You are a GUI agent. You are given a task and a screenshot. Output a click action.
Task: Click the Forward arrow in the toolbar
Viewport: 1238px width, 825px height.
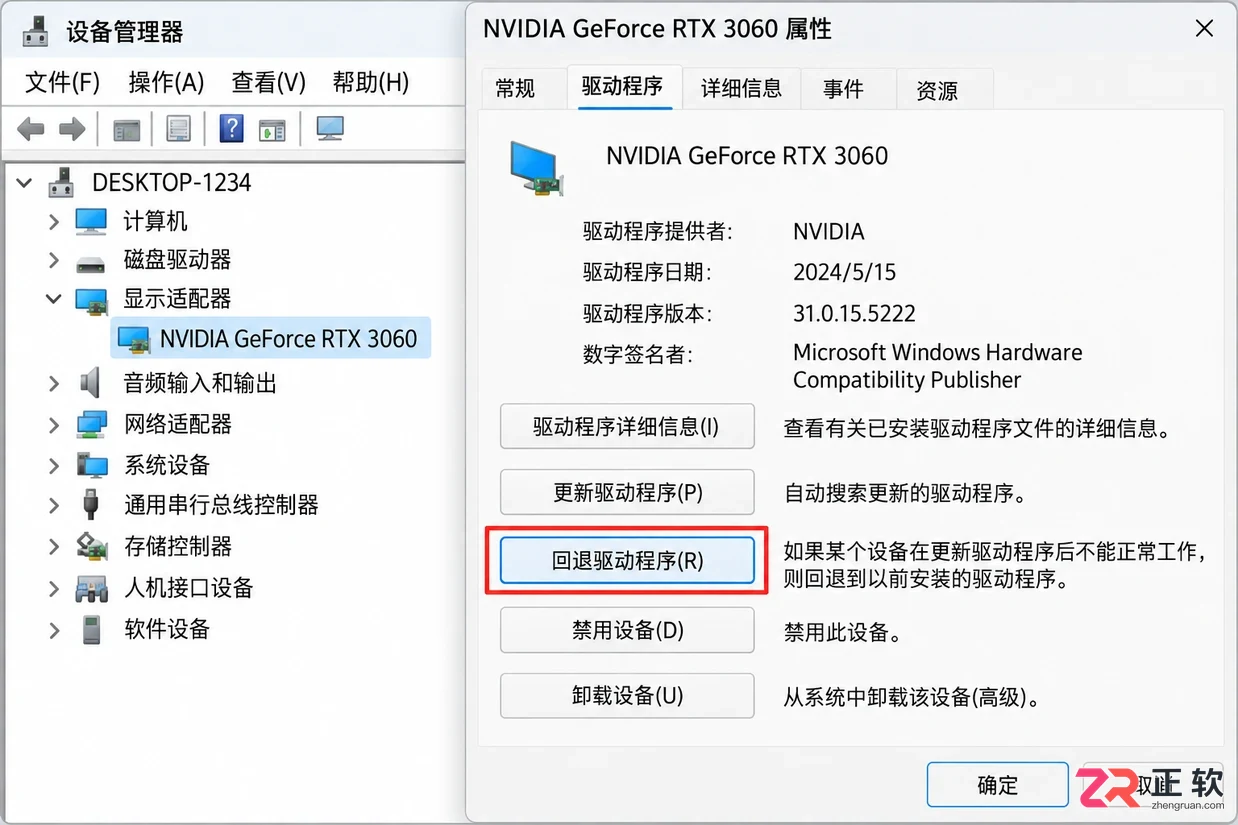coord(72,129)
